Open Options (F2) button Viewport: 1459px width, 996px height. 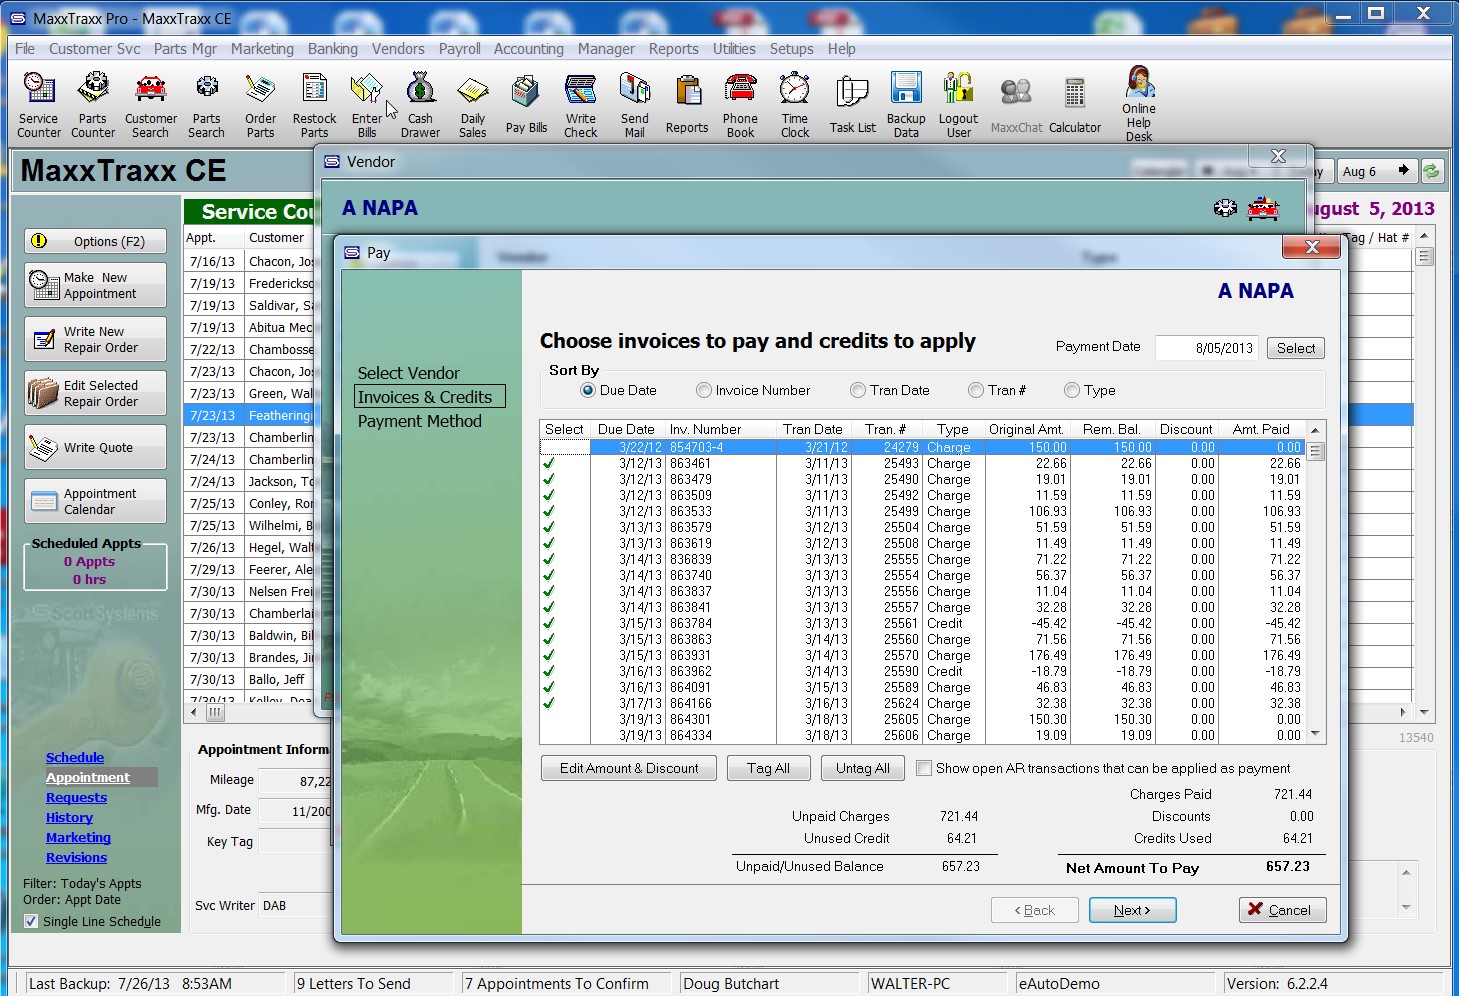coord(96,241)
